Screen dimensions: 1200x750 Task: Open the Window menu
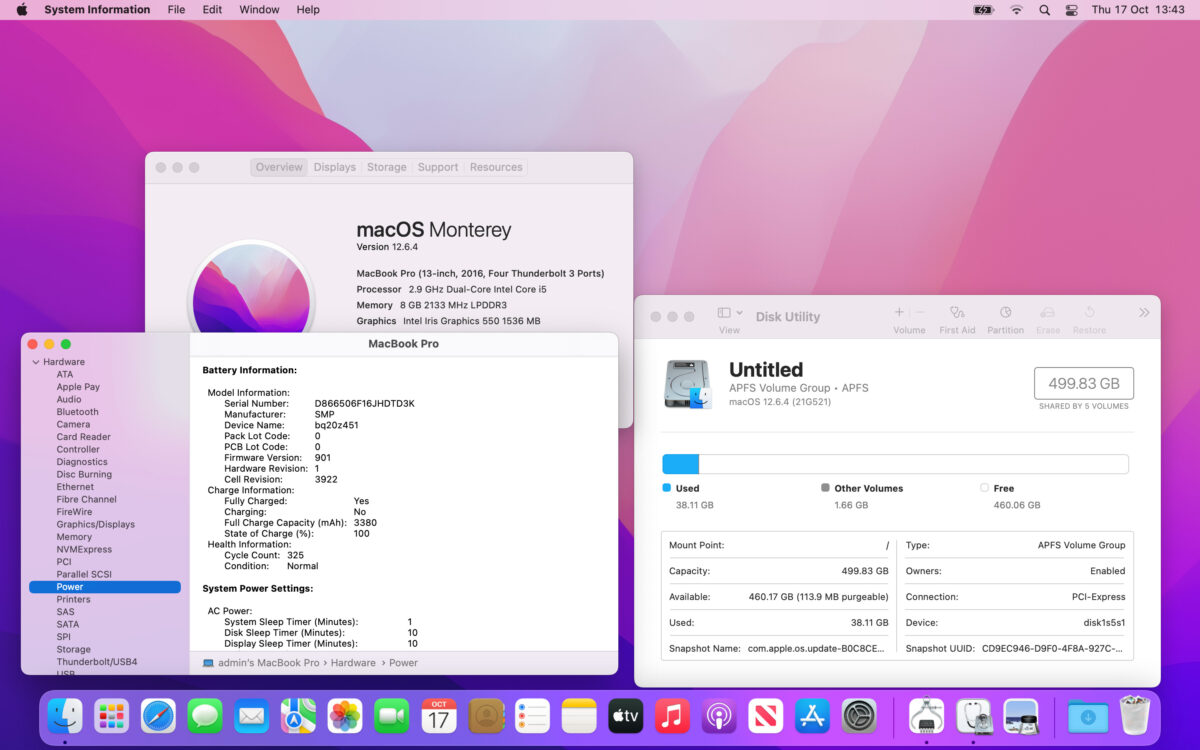click(260, 10)
